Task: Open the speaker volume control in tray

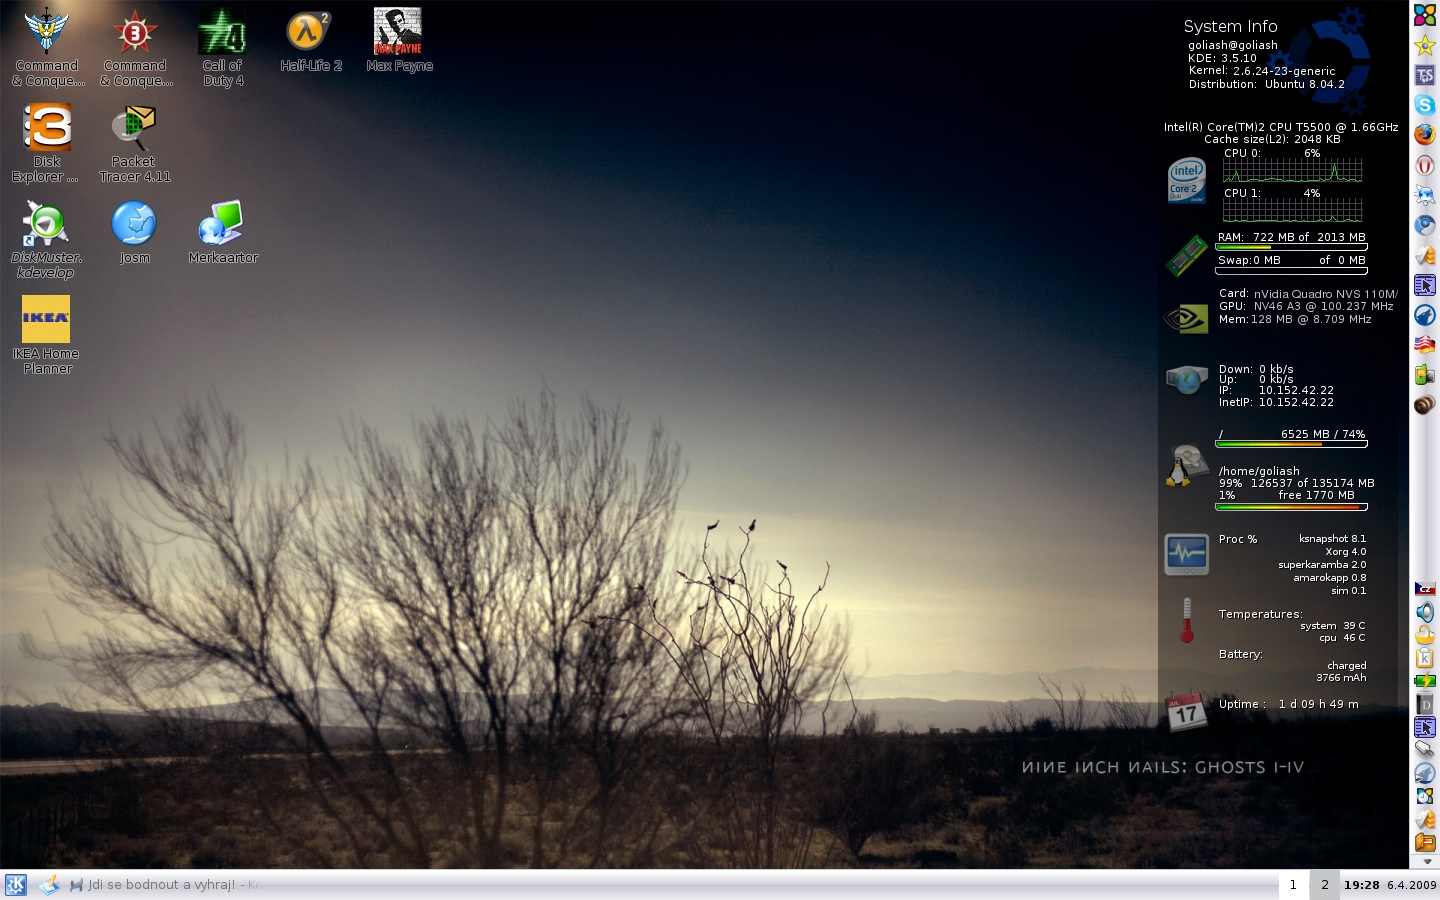Action: pos(1424,612)
